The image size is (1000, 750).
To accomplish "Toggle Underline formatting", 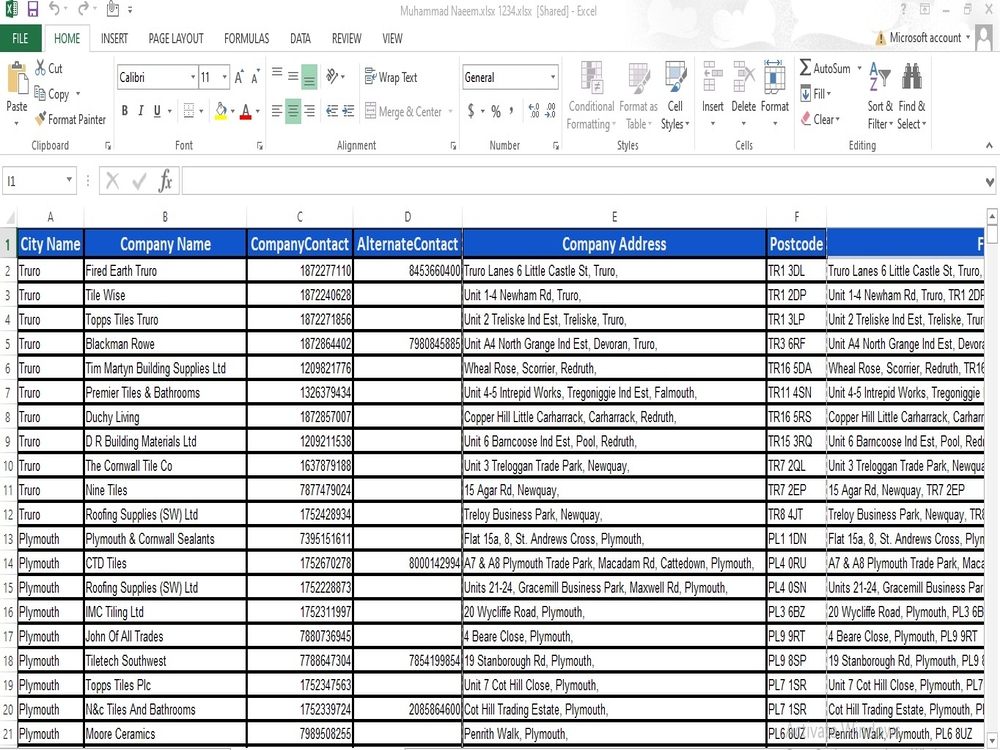I will pos(157,111).
